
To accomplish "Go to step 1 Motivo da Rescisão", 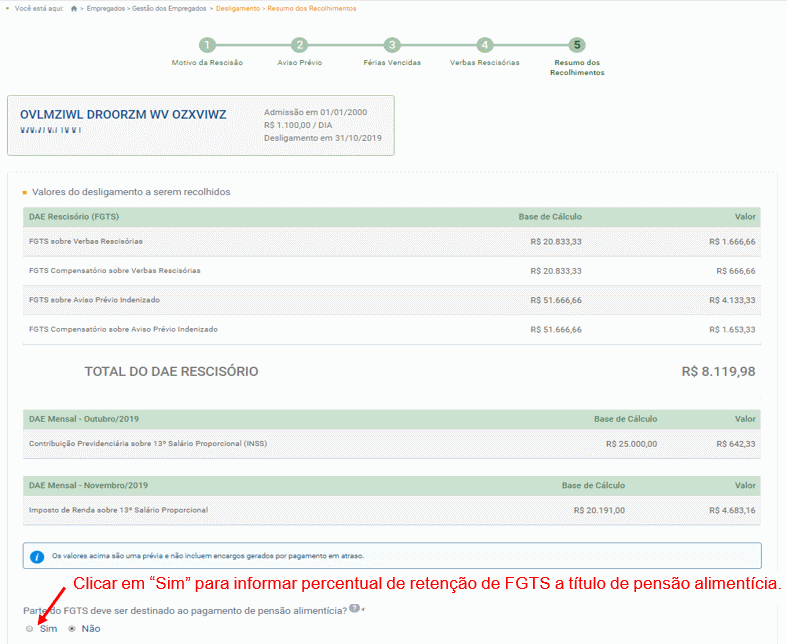I will pyautogui.click(x=207, y=45).
